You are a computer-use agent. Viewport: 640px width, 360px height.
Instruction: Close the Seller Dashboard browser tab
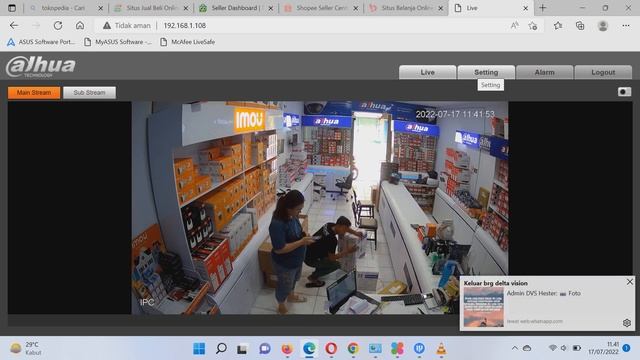coord(271,8)
